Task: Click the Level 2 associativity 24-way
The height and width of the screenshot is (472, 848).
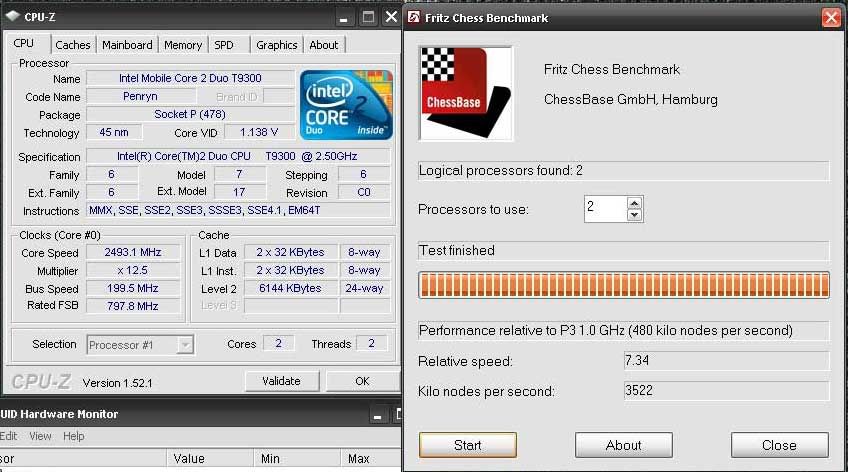Action: coord(365,288)
